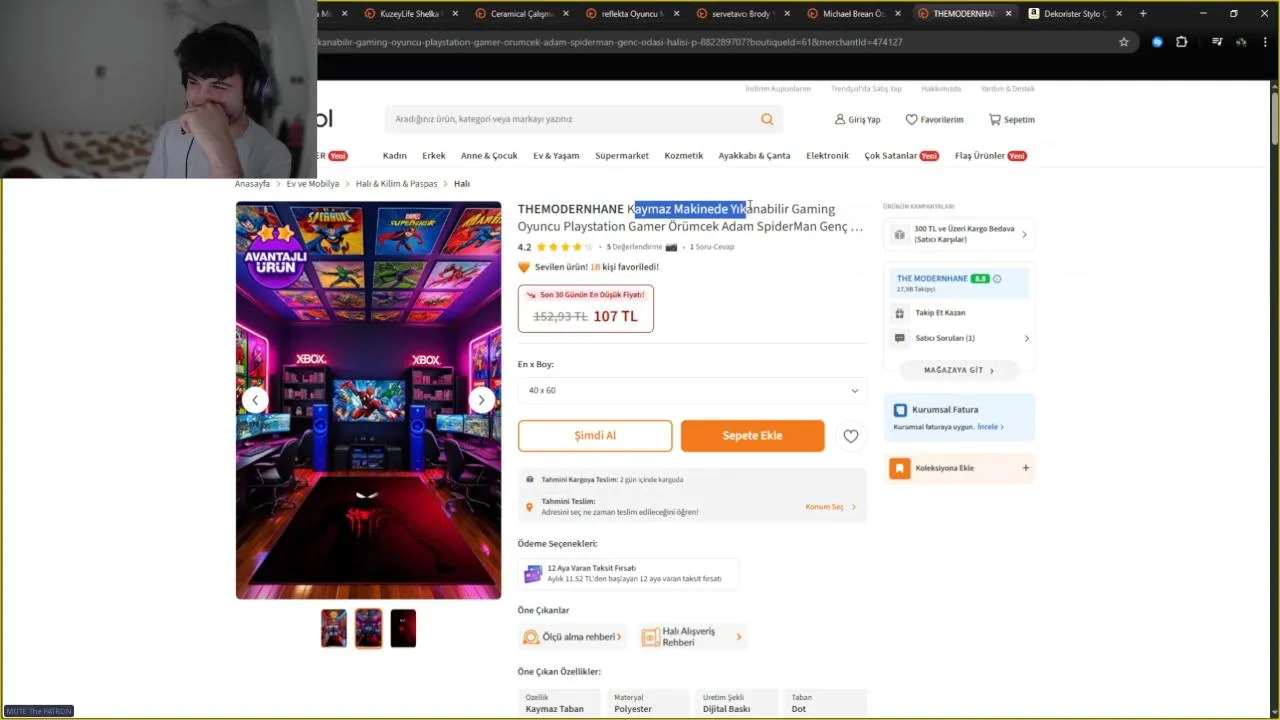This screenshot has width=1280, height=720.
Task: Click the Satıcı Soruları chat icon
Action: 899,338
